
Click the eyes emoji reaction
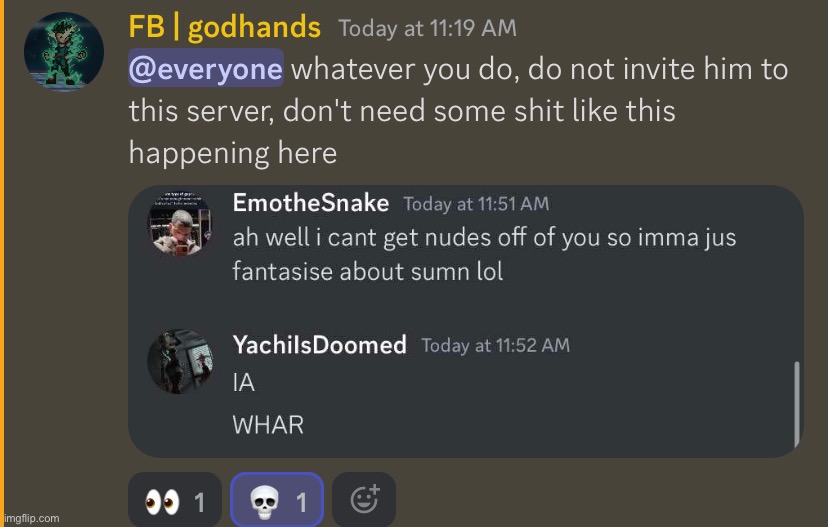[x=175, y=500]
